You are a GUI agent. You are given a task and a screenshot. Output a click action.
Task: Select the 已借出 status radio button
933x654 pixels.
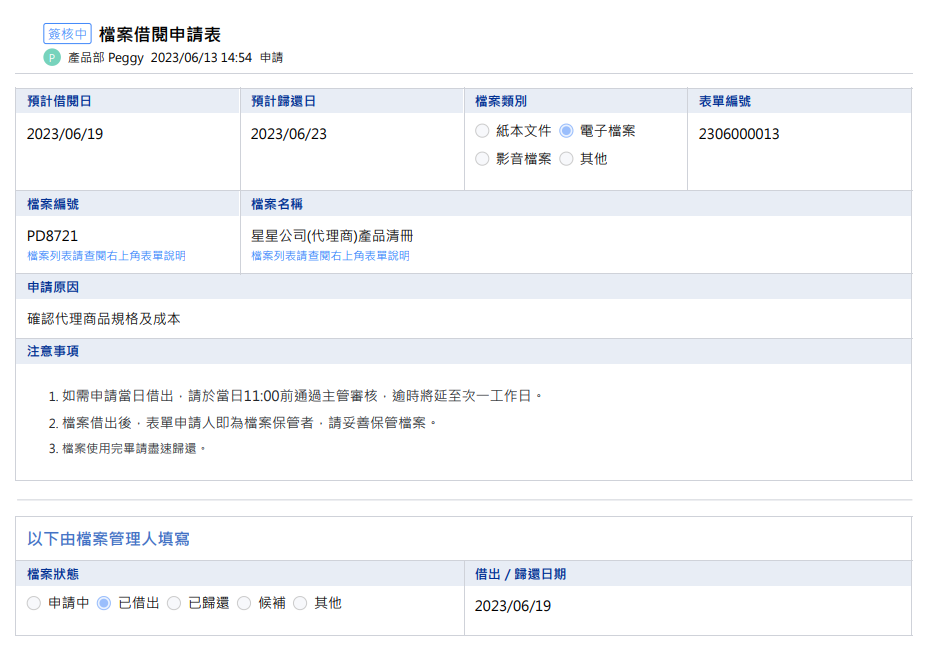click(104, 603)
